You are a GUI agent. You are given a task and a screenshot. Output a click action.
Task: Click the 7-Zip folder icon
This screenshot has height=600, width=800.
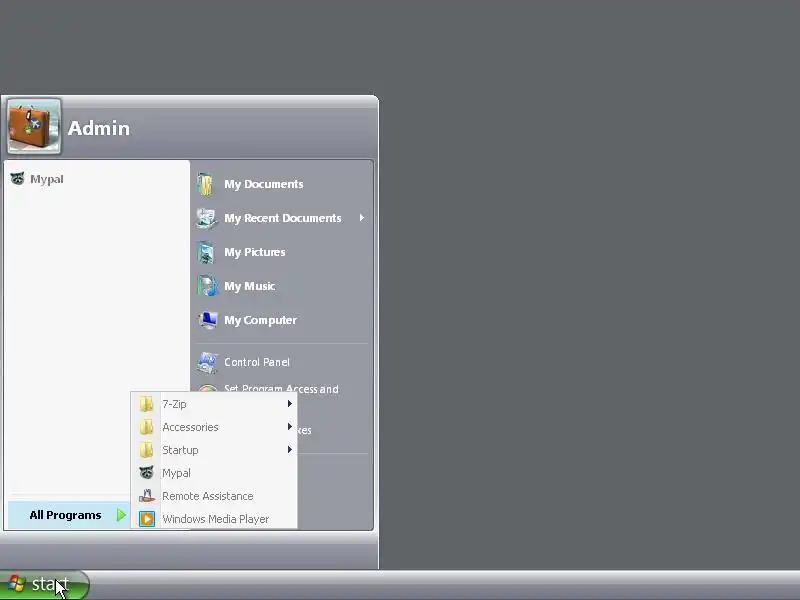point(146,404)
